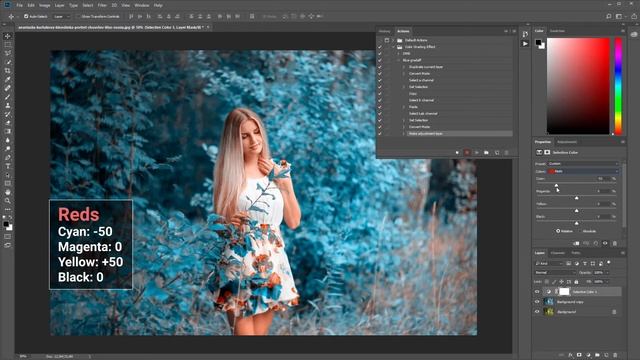
Task: Expand the Default Actions folder
Action: [393, 40]
